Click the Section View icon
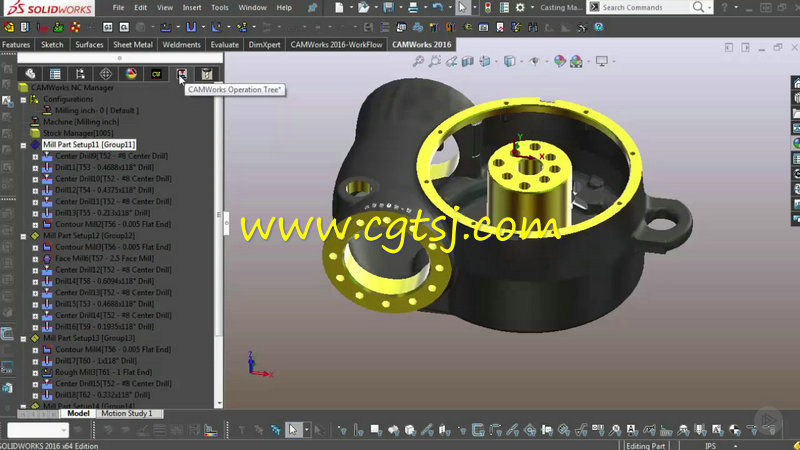This screenshot has height=450, width=800. pos(468,61)
